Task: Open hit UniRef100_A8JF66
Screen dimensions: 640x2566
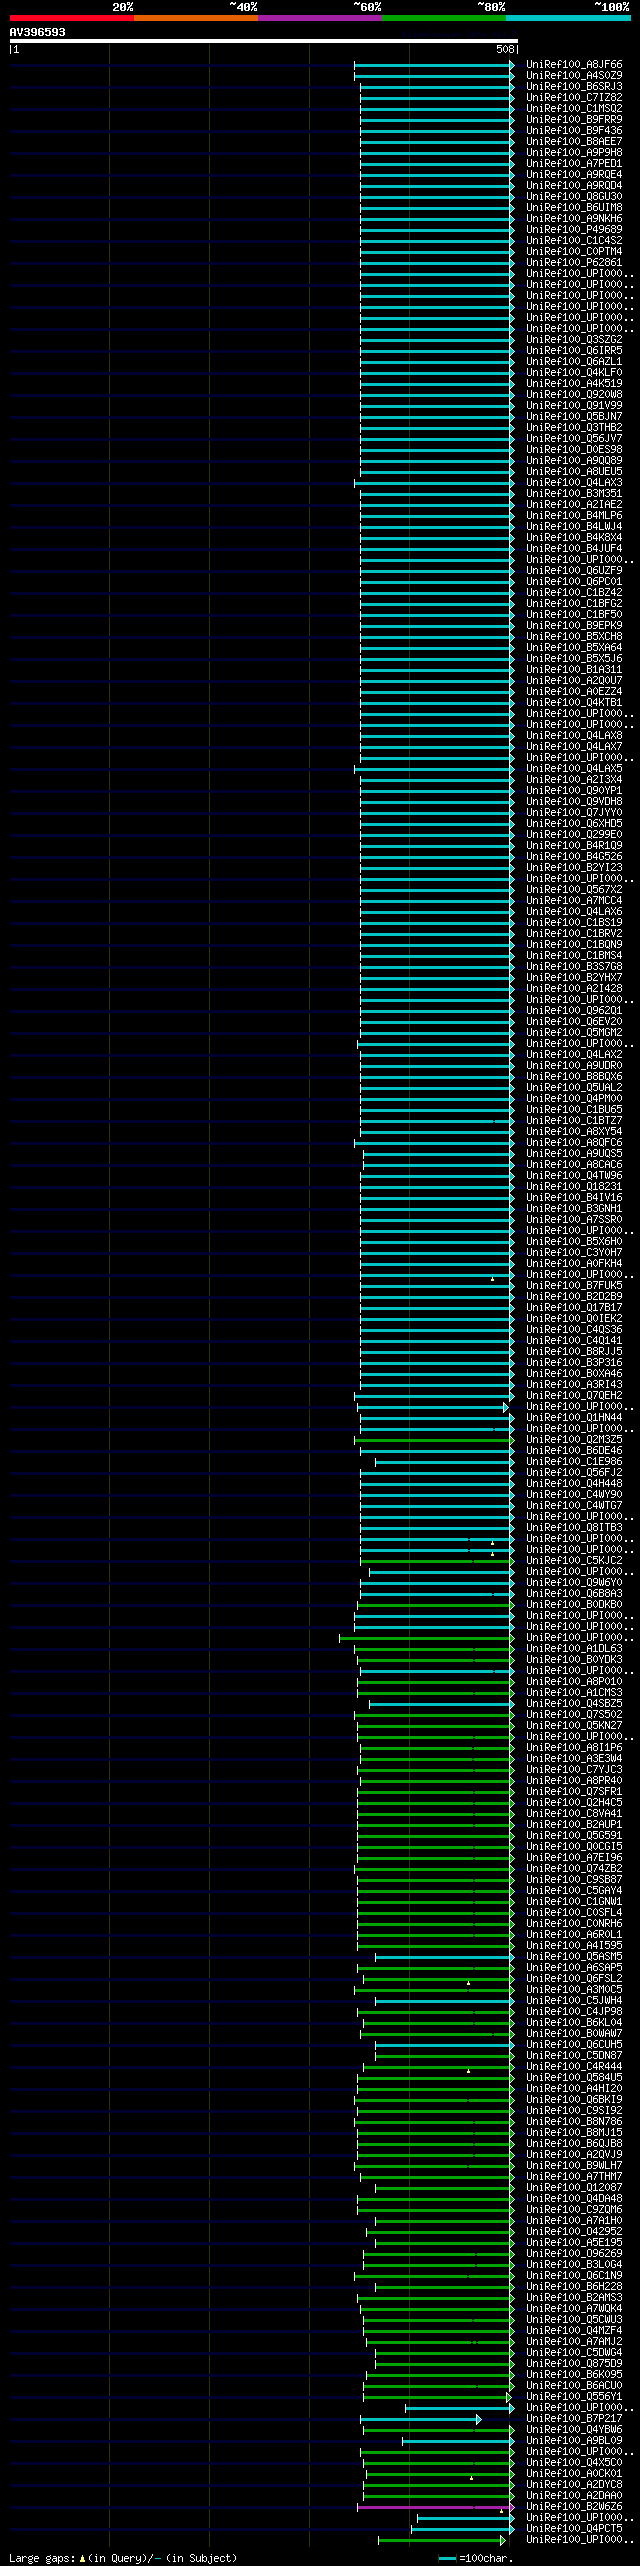Action: pyautogui.click(x=574, y=65)
